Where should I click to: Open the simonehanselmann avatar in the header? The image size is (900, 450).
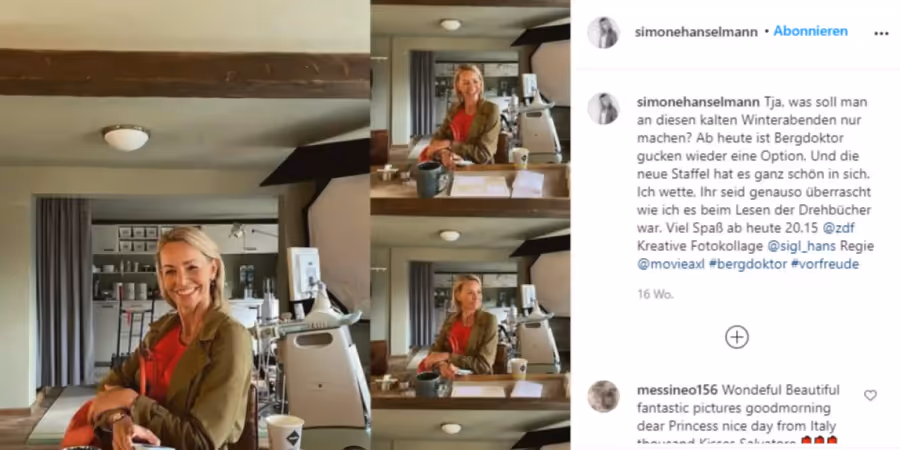pos(603,33)
